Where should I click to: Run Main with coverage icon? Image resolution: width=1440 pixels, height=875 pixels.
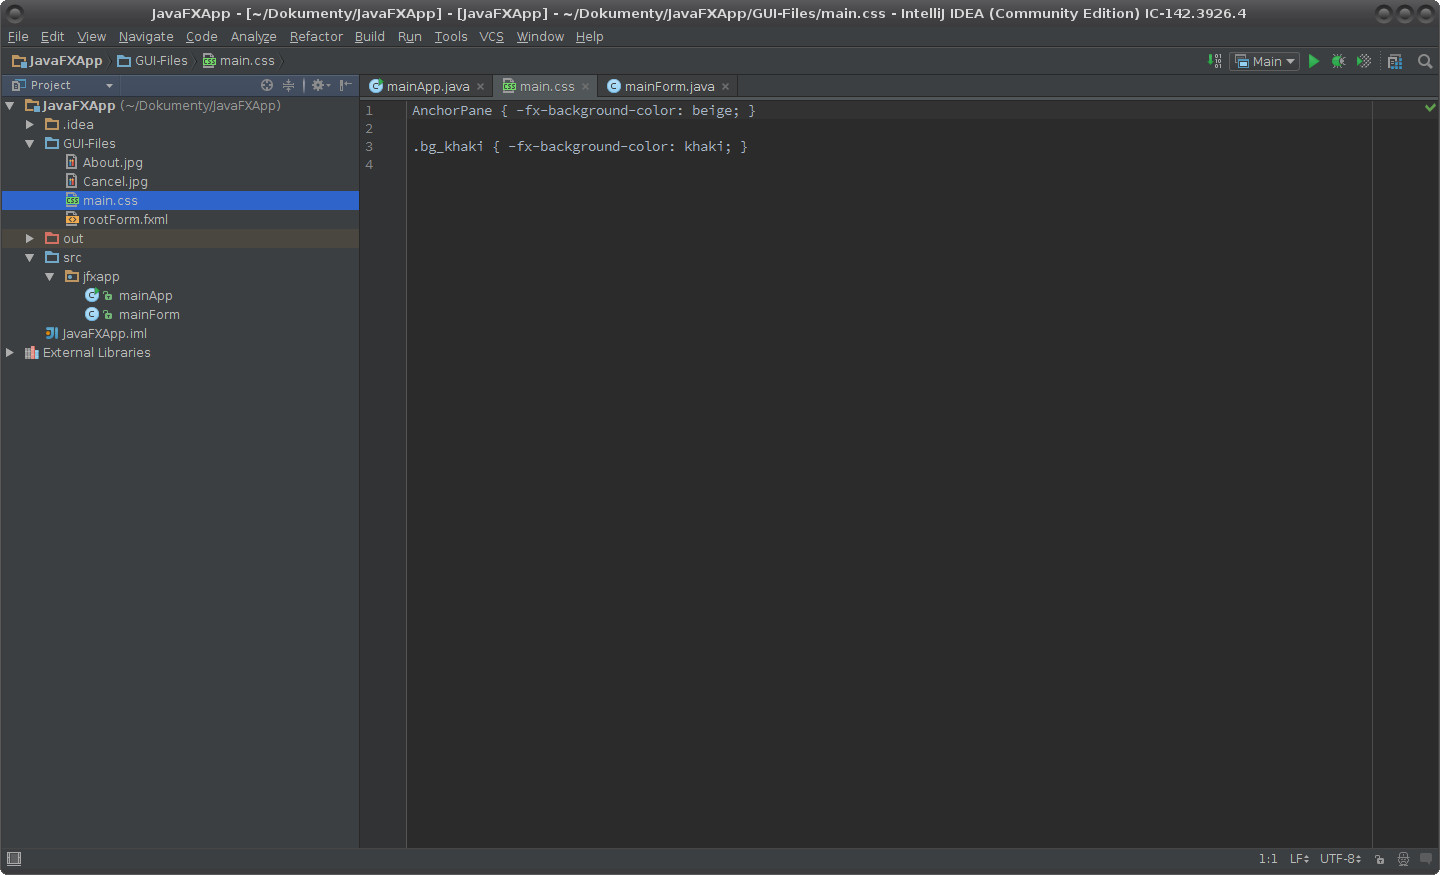pos(1363,61)
